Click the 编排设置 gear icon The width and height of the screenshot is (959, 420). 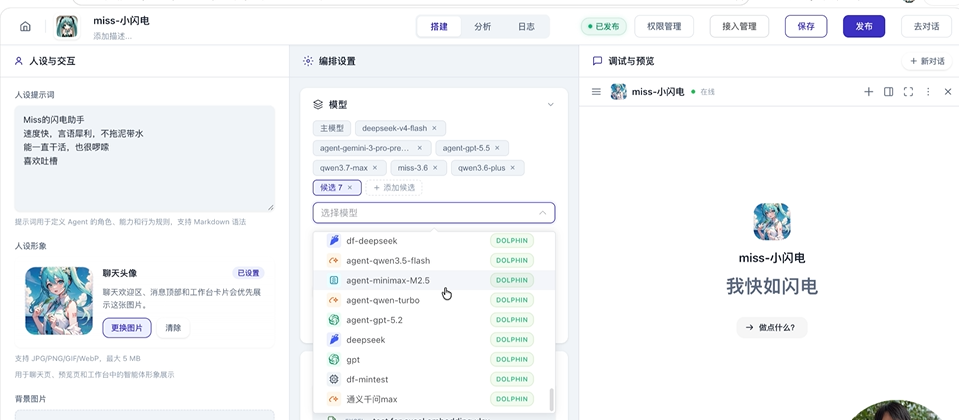tap(308, 61)
